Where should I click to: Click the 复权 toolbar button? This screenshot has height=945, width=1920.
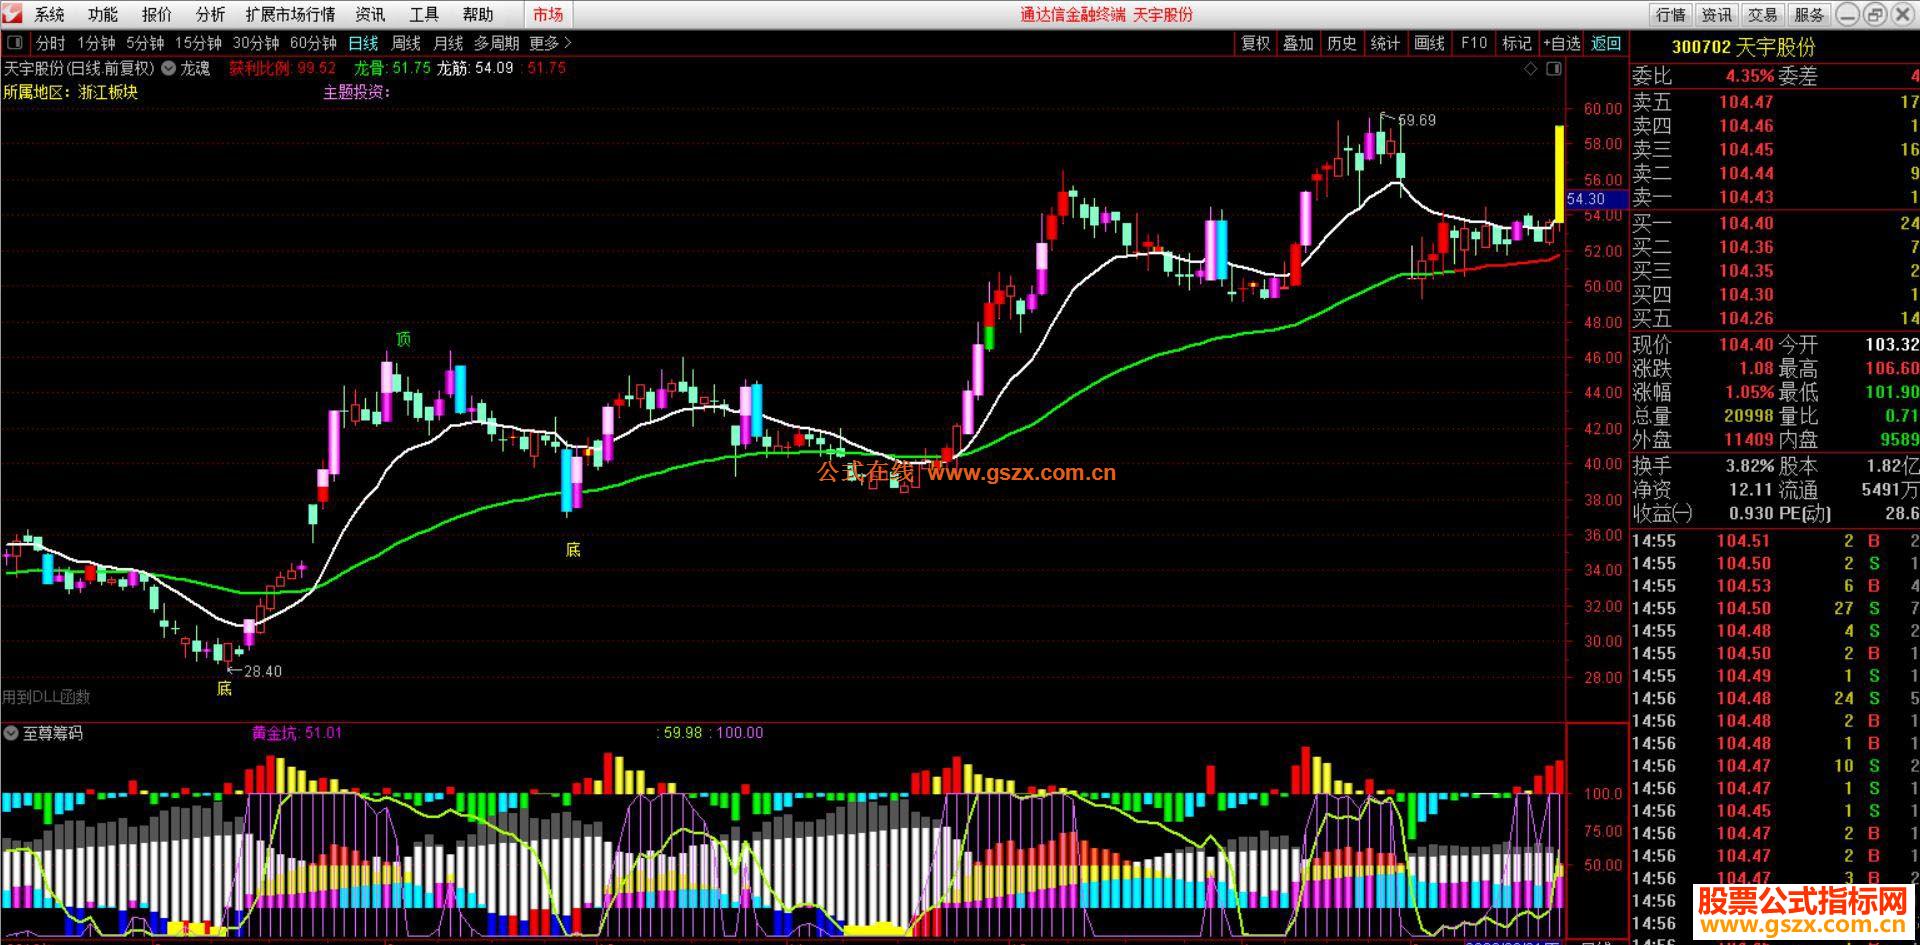click(1255, 43)
